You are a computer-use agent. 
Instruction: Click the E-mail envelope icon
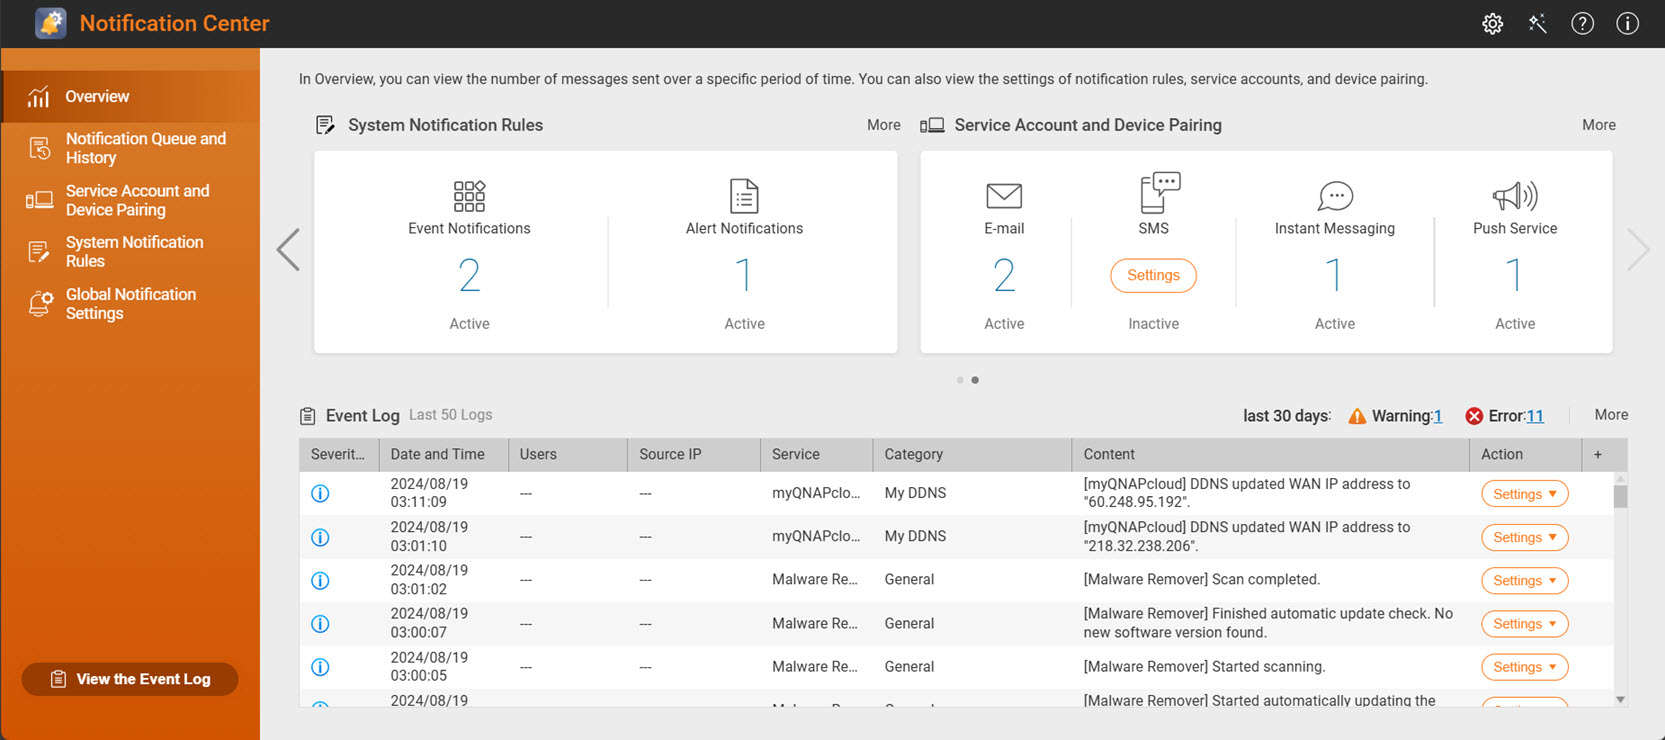pos(1004,196)
